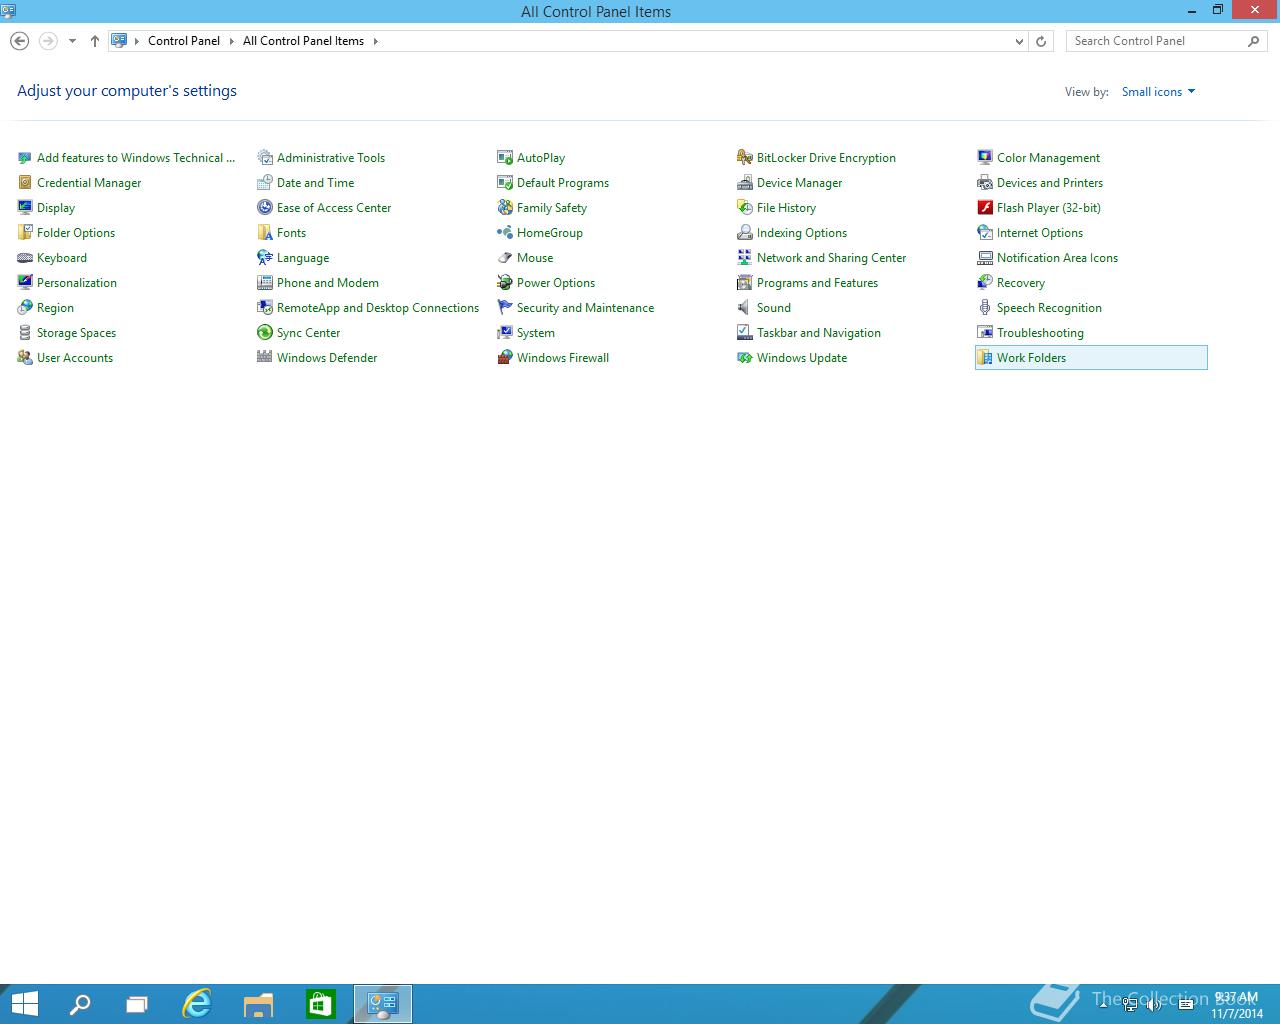The width and height of the screenshot is (1280, 1024).
Task: Open the Programs and Features link
Action: pos(817,283)
